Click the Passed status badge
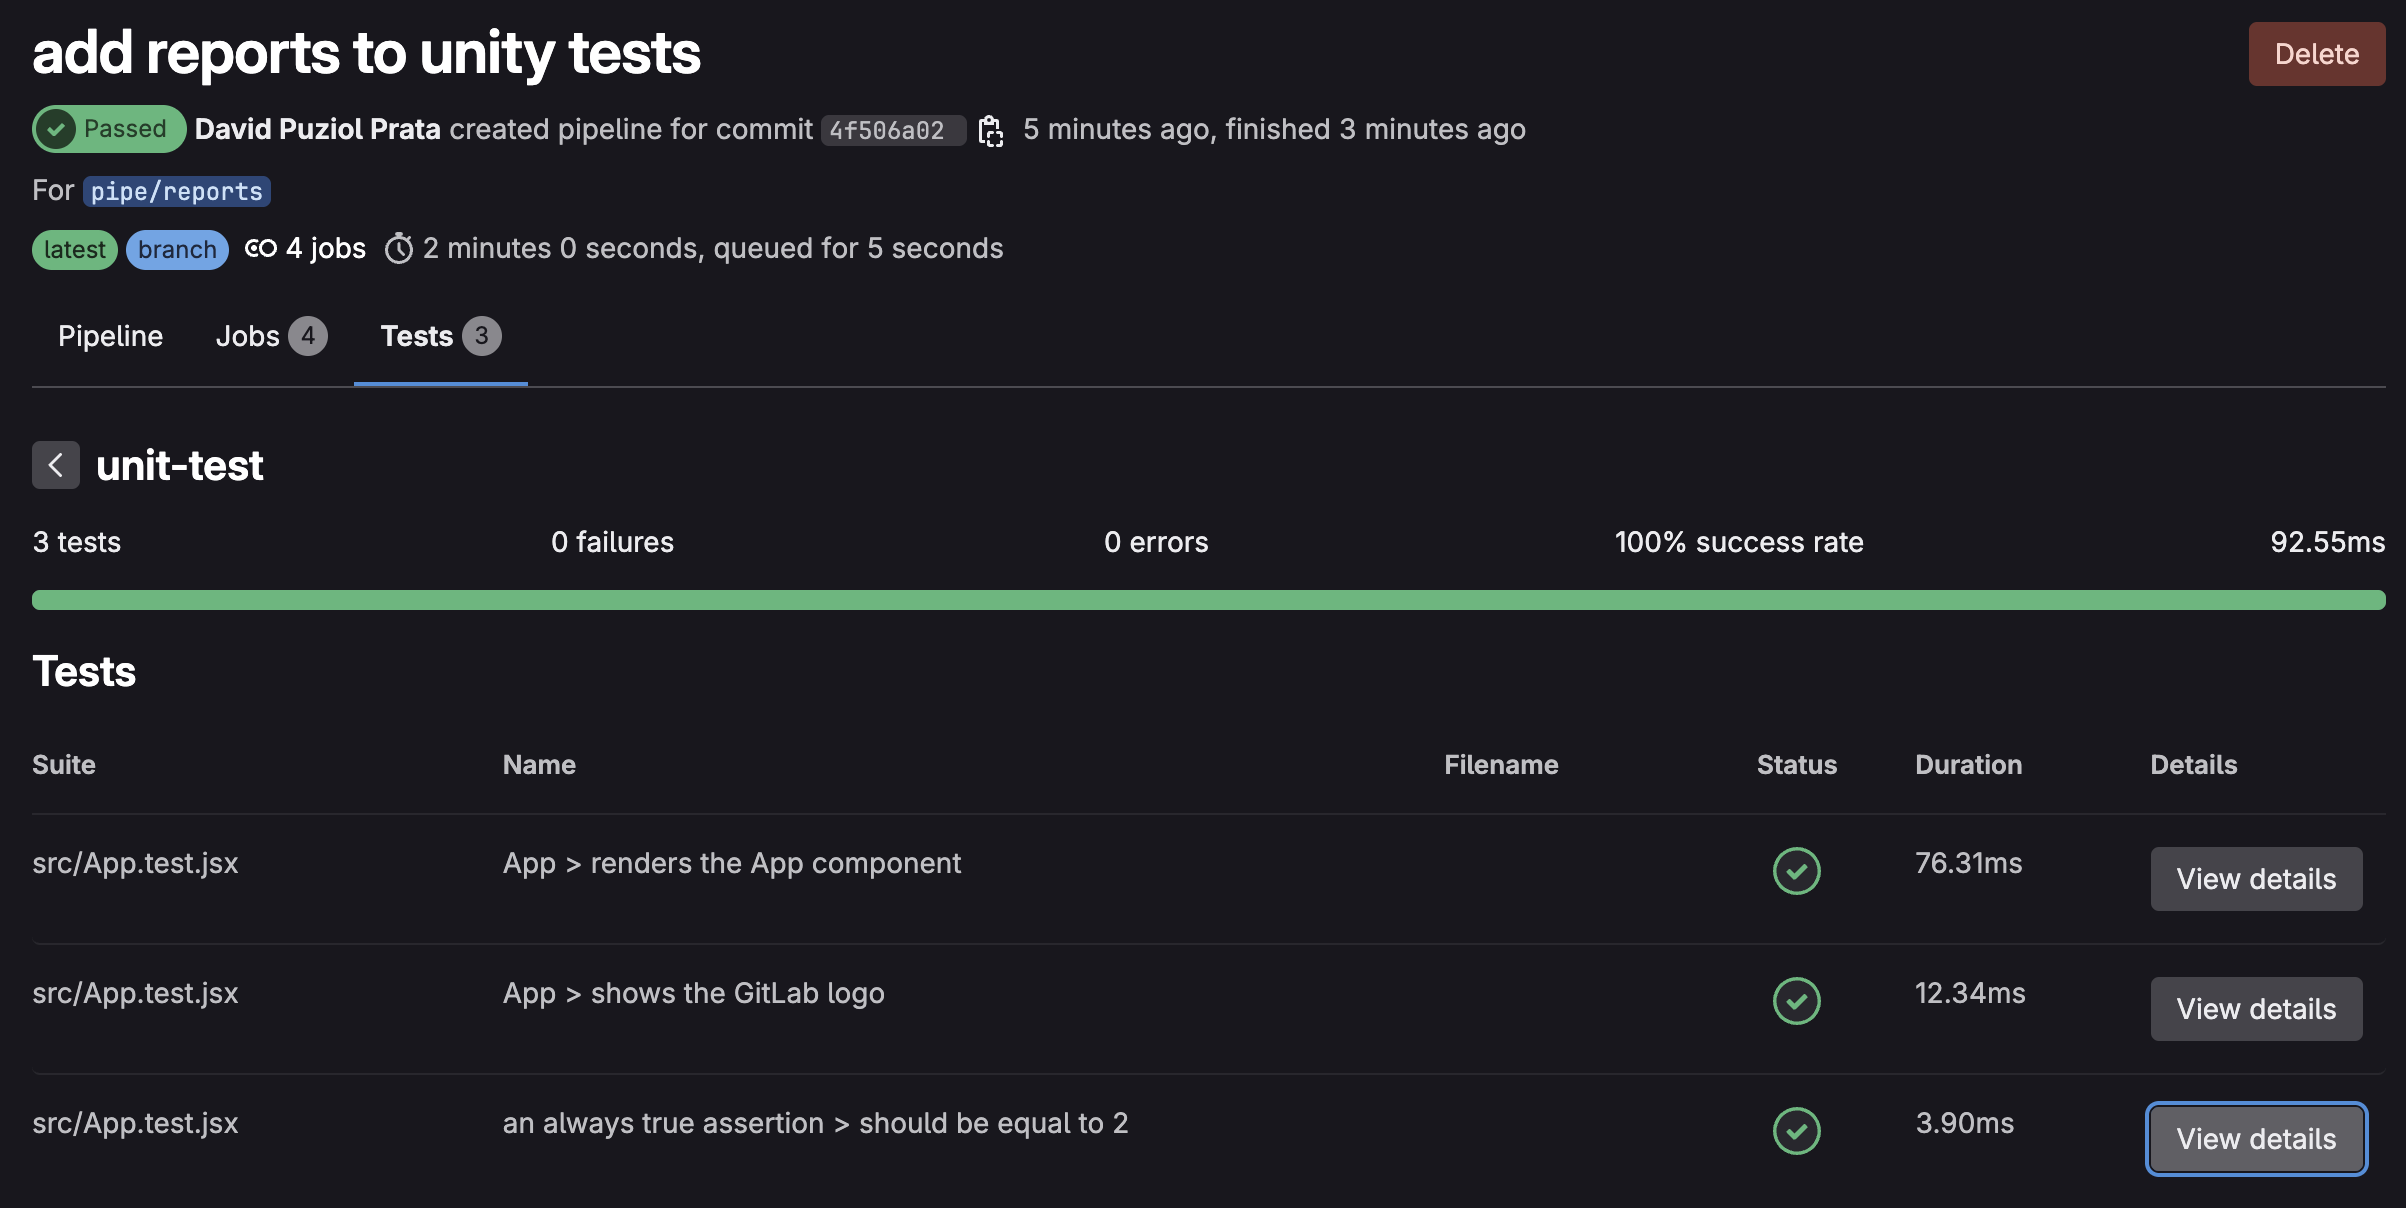This screenshot has height=1208, width=2406. point(108,129)
